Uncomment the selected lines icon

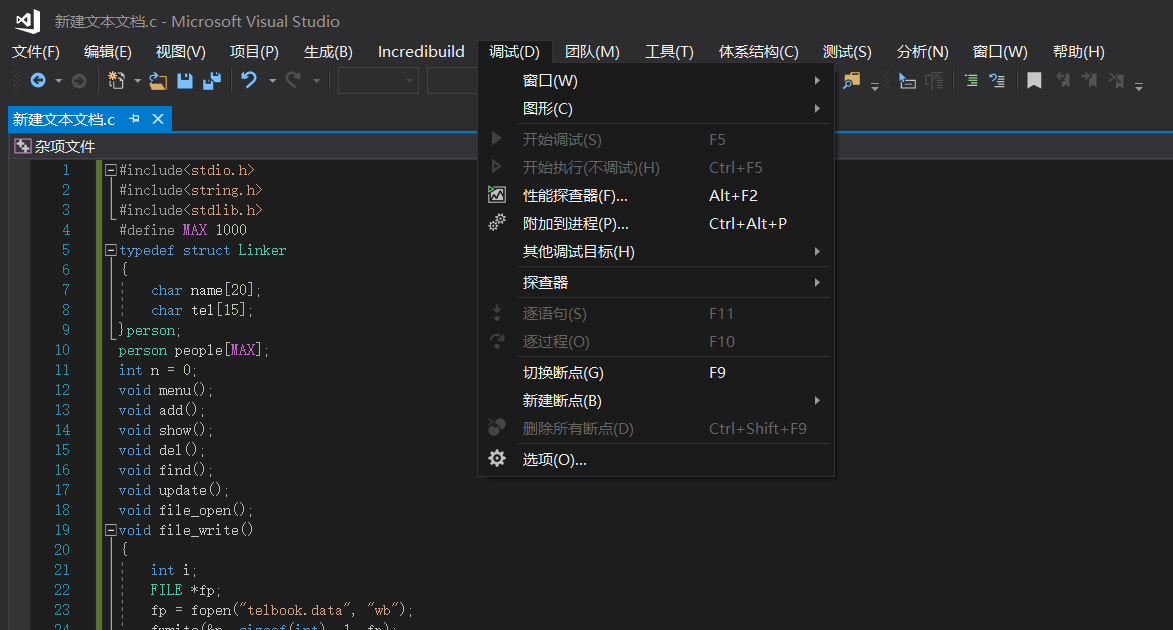997,80
